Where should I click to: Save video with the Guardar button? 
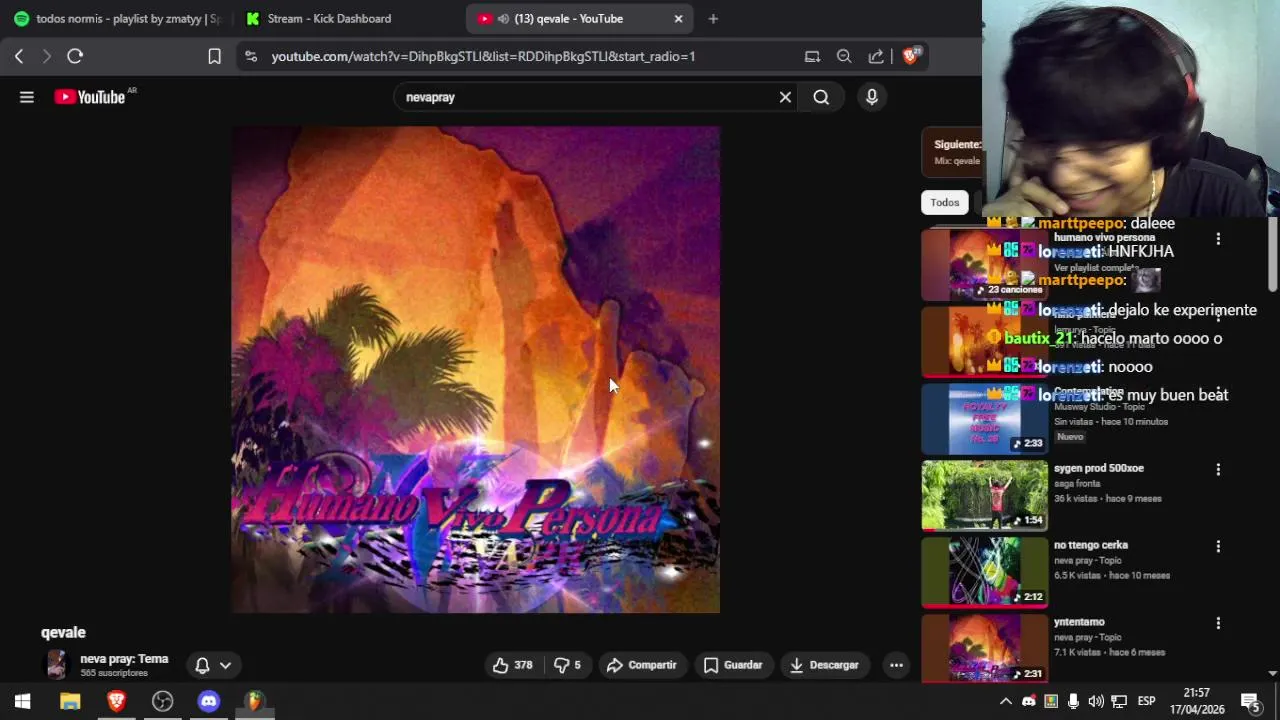(733, 665)
